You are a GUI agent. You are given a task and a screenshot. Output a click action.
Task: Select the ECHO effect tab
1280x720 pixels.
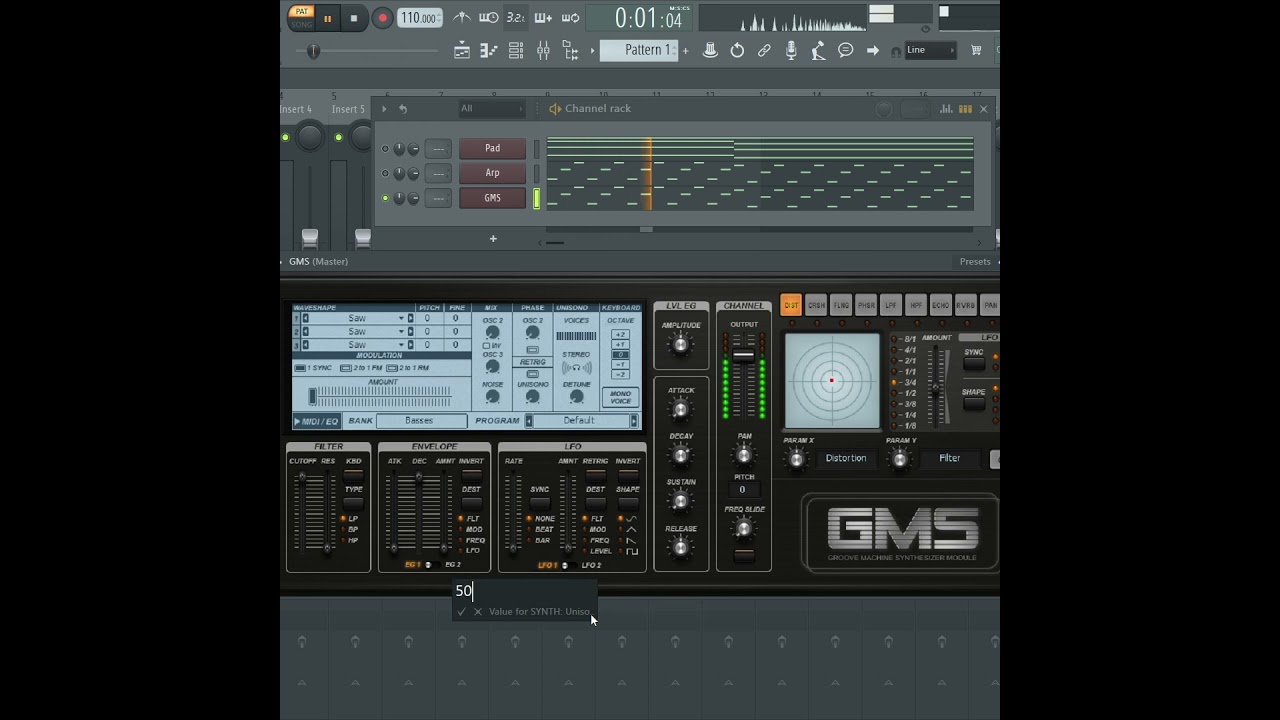coord(941,306)
